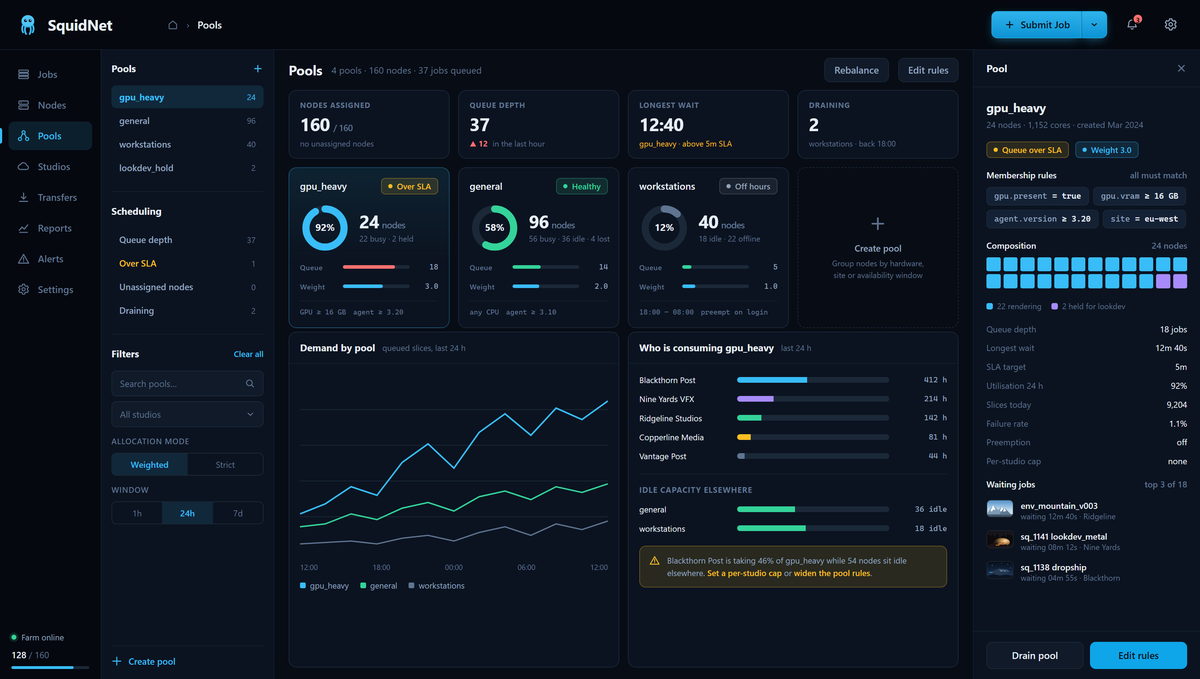Click the plus icon beside bottom Create pool
This screenshot has height=679, width=1200.
tap(117, 662)
